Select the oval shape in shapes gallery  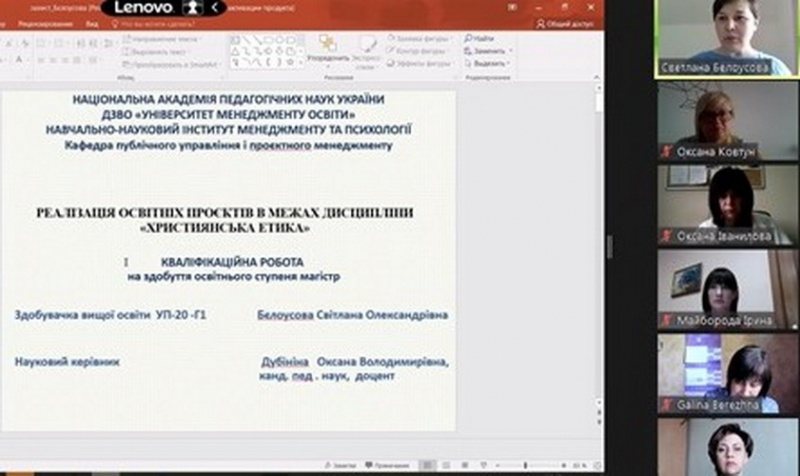click(280, 40)
